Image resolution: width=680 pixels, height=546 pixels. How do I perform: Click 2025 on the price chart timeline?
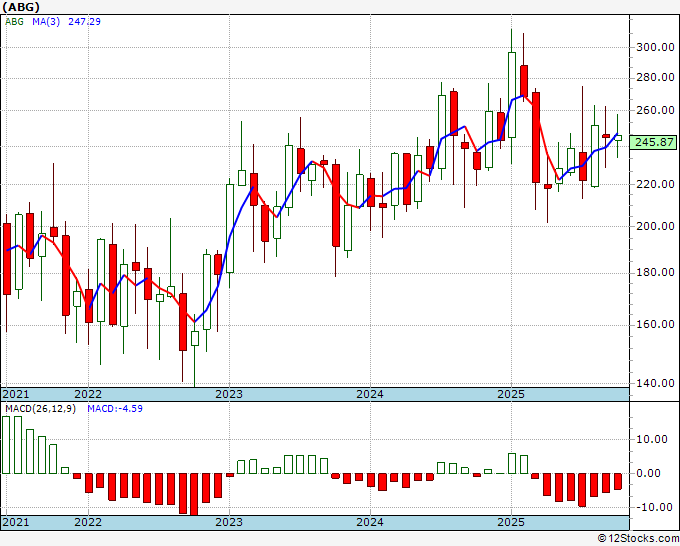coord(511,394)
